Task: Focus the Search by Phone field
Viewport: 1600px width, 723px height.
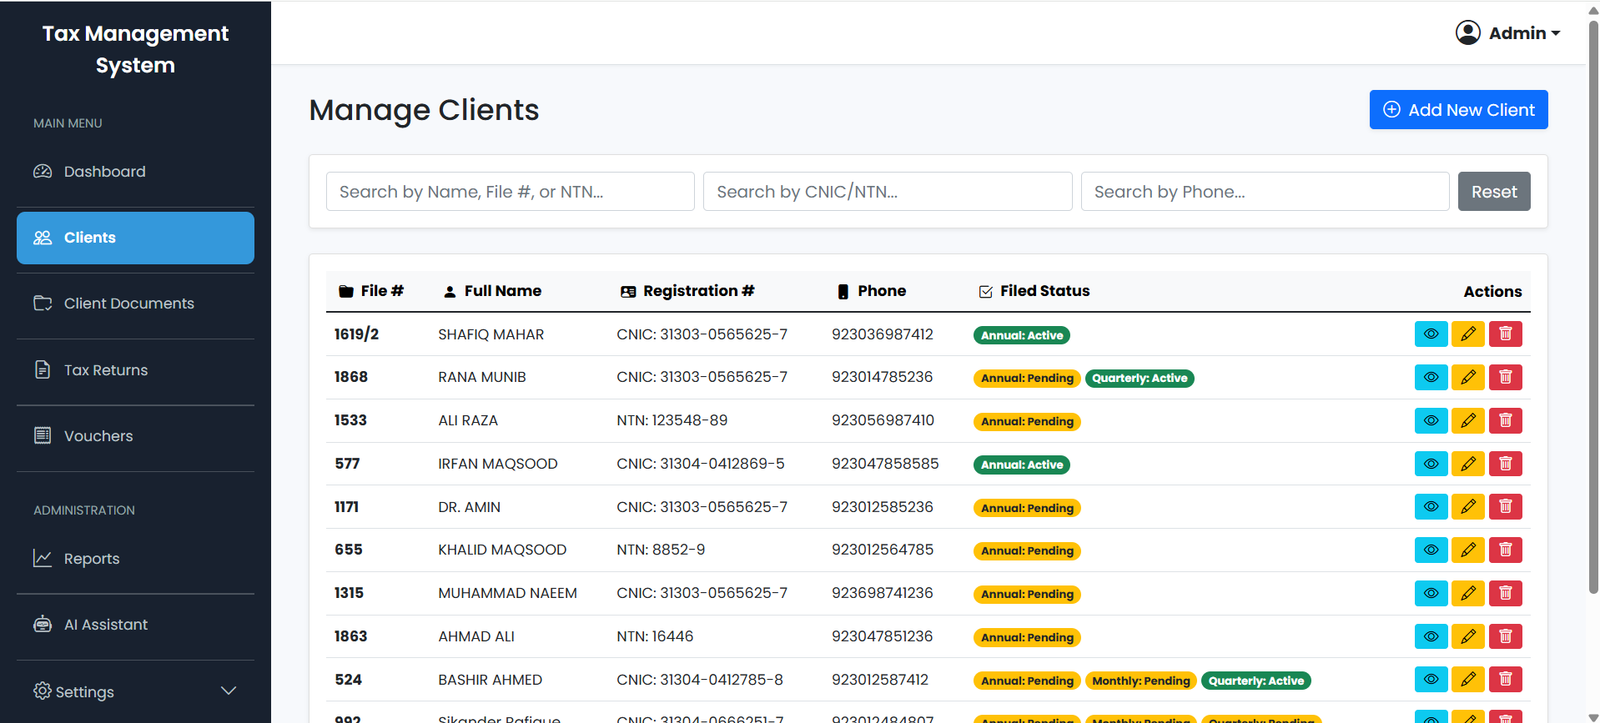Action: pyautogui.click(x=1265, y=192)
